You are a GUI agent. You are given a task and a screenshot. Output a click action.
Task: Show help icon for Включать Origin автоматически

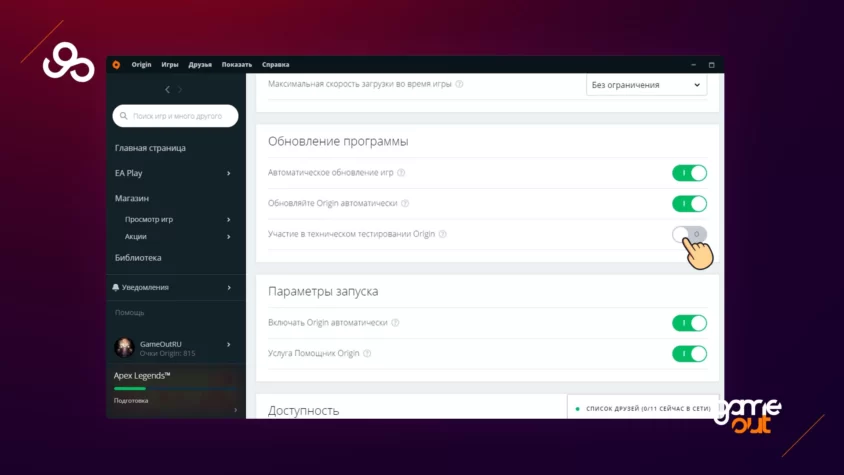[395, 323]
